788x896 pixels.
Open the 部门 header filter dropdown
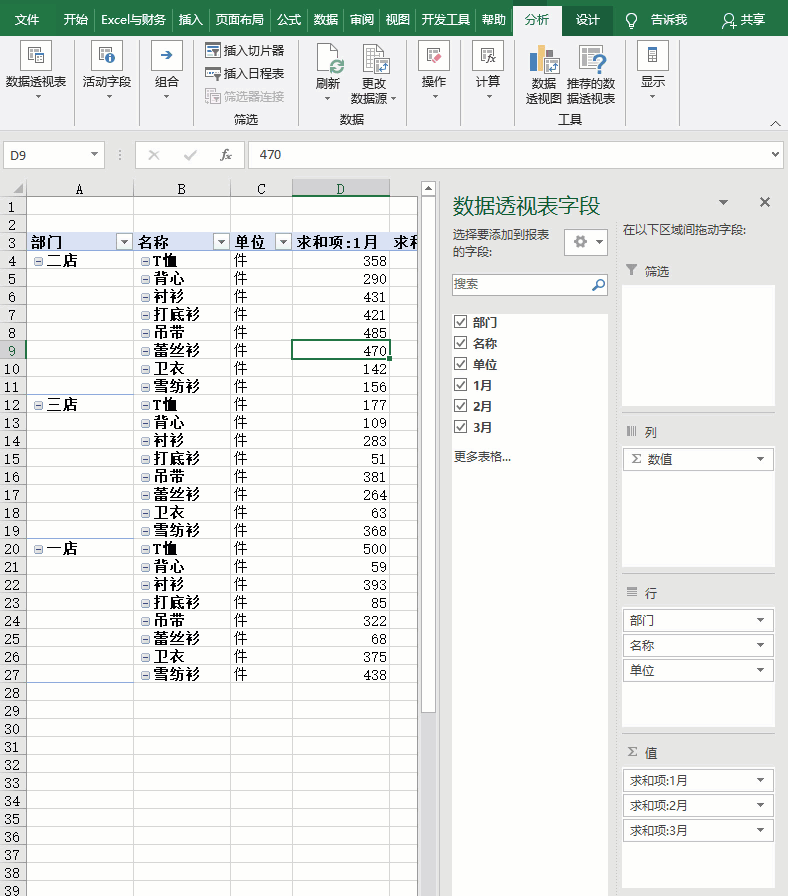coord(124,242)
